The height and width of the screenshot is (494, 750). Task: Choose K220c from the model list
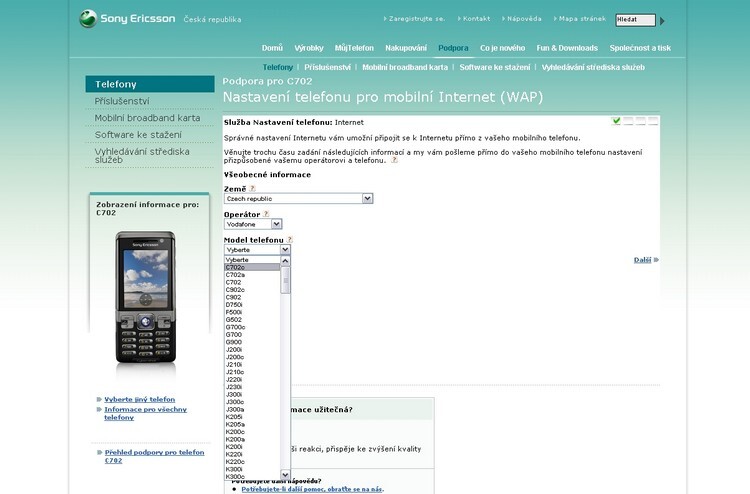[x=252, y=461]
